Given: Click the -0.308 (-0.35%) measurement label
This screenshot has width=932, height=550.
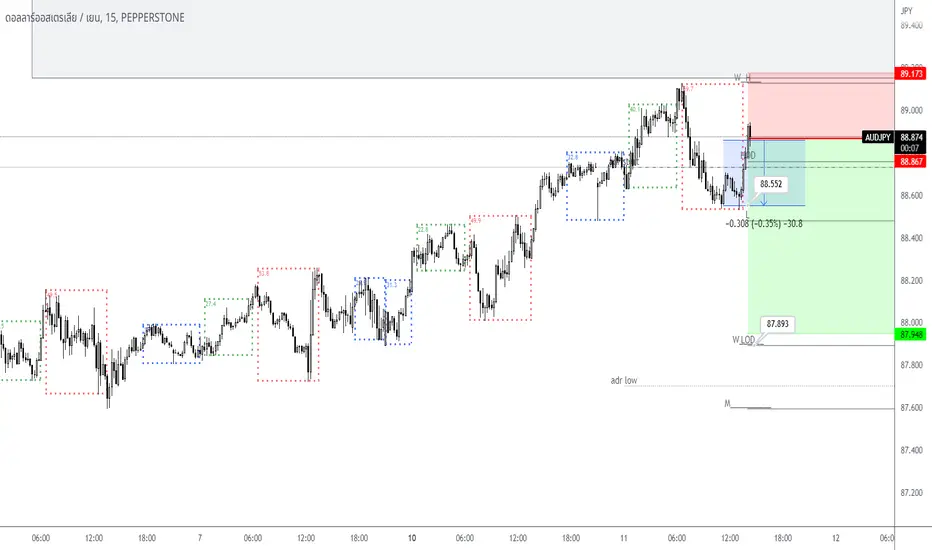Looking at the screenshot, I should pos(764,224).
